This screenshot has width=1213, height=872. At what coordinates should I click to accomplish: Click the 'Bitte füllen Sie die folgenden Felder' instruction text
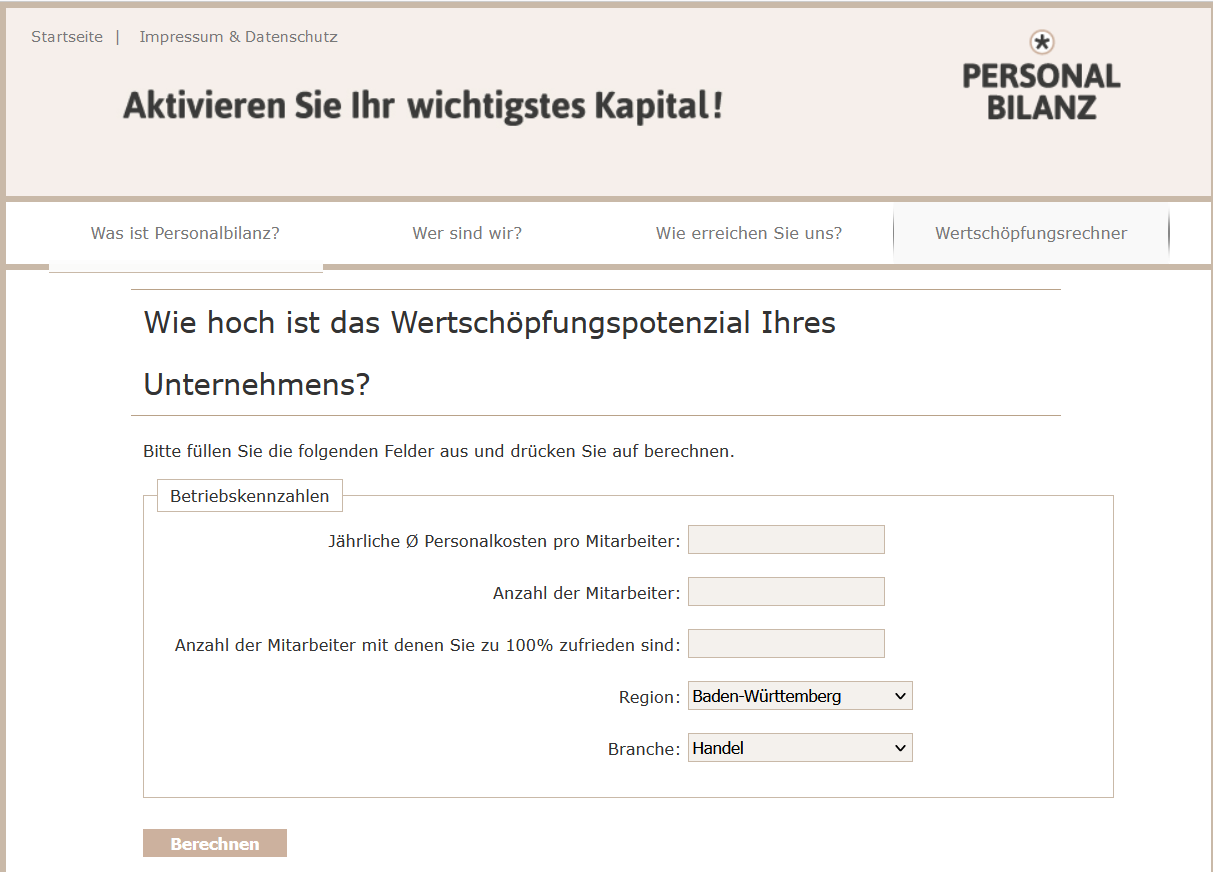pyautogui.click(x=439, y=451)
